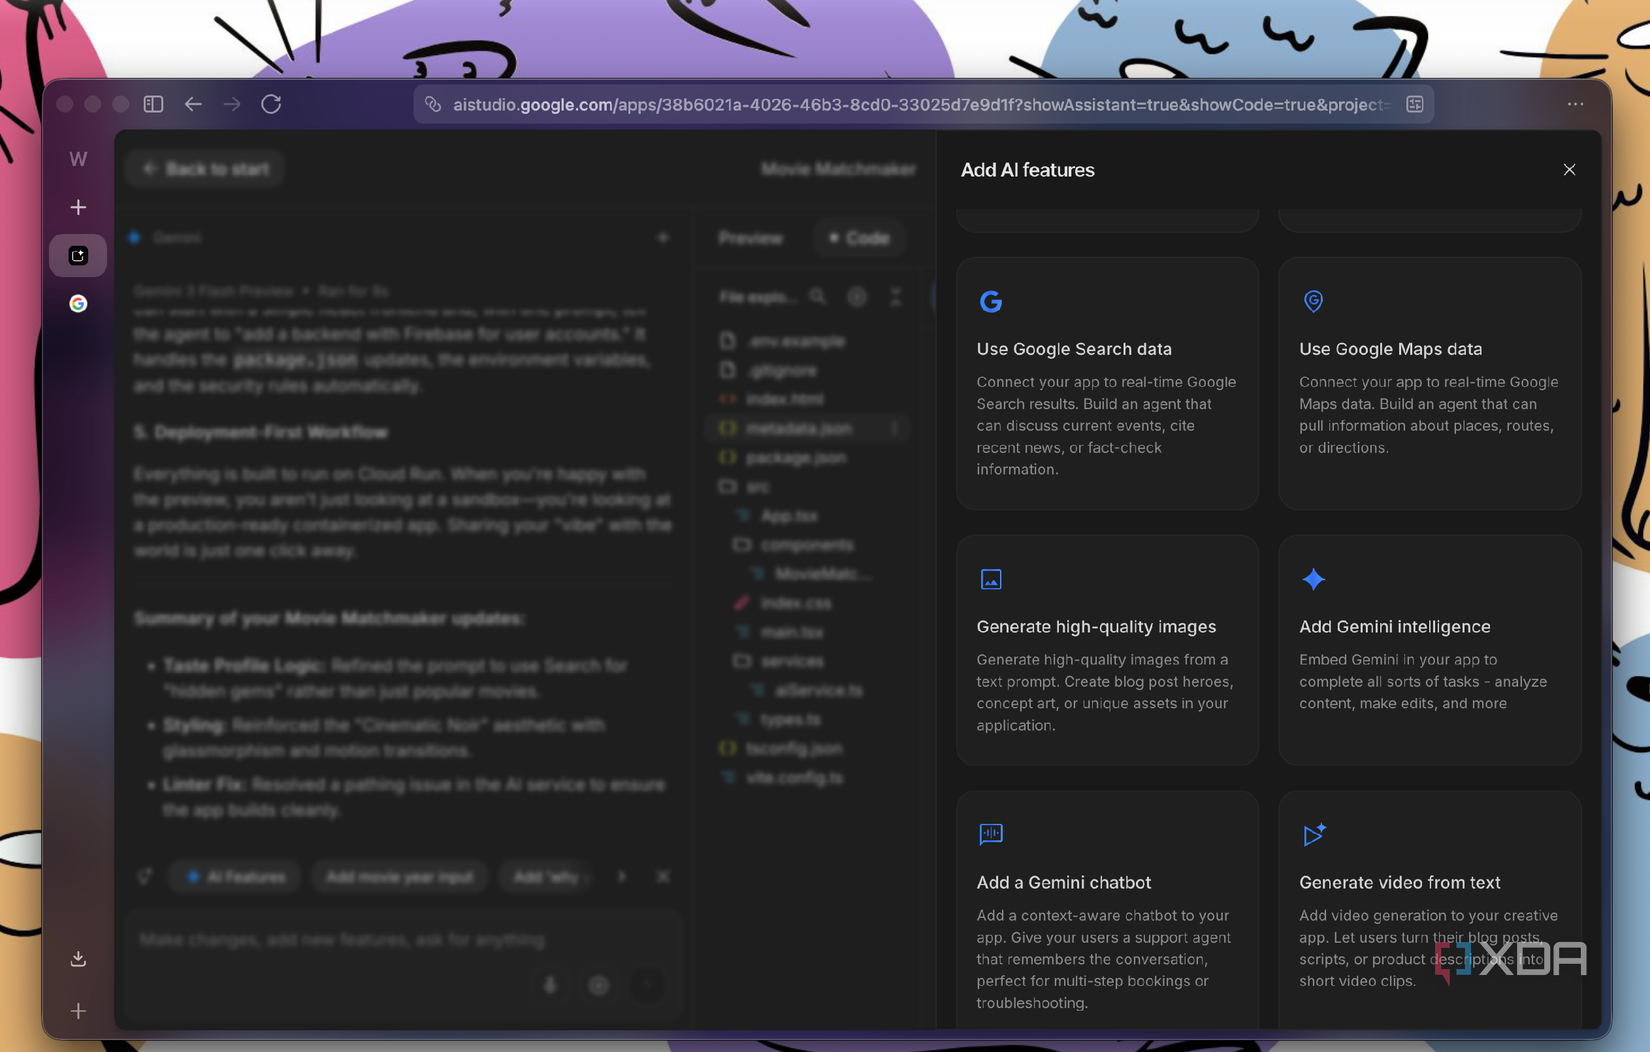Switch to the Preview tab

(750, 238)
